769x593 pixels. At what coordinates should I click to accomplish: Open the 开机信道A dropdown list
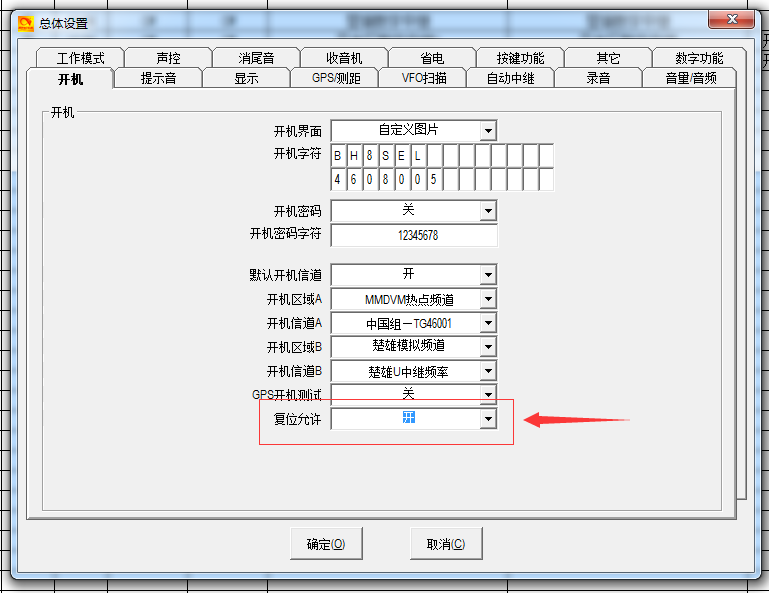[x=487, y=323]
